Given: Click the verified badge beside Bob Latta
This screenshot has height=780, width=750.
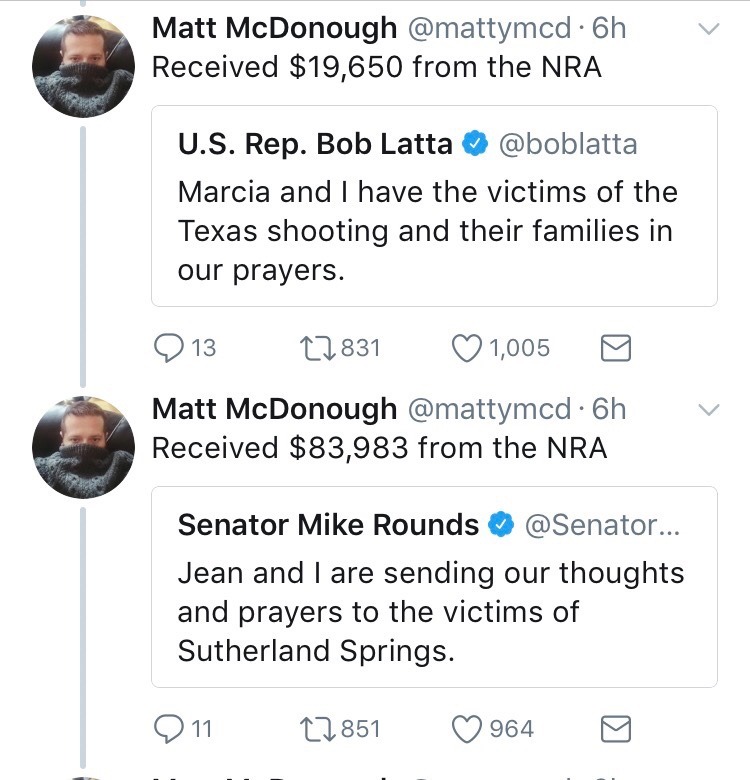Looking at the screenshot, I should click(x=474, y=145).
